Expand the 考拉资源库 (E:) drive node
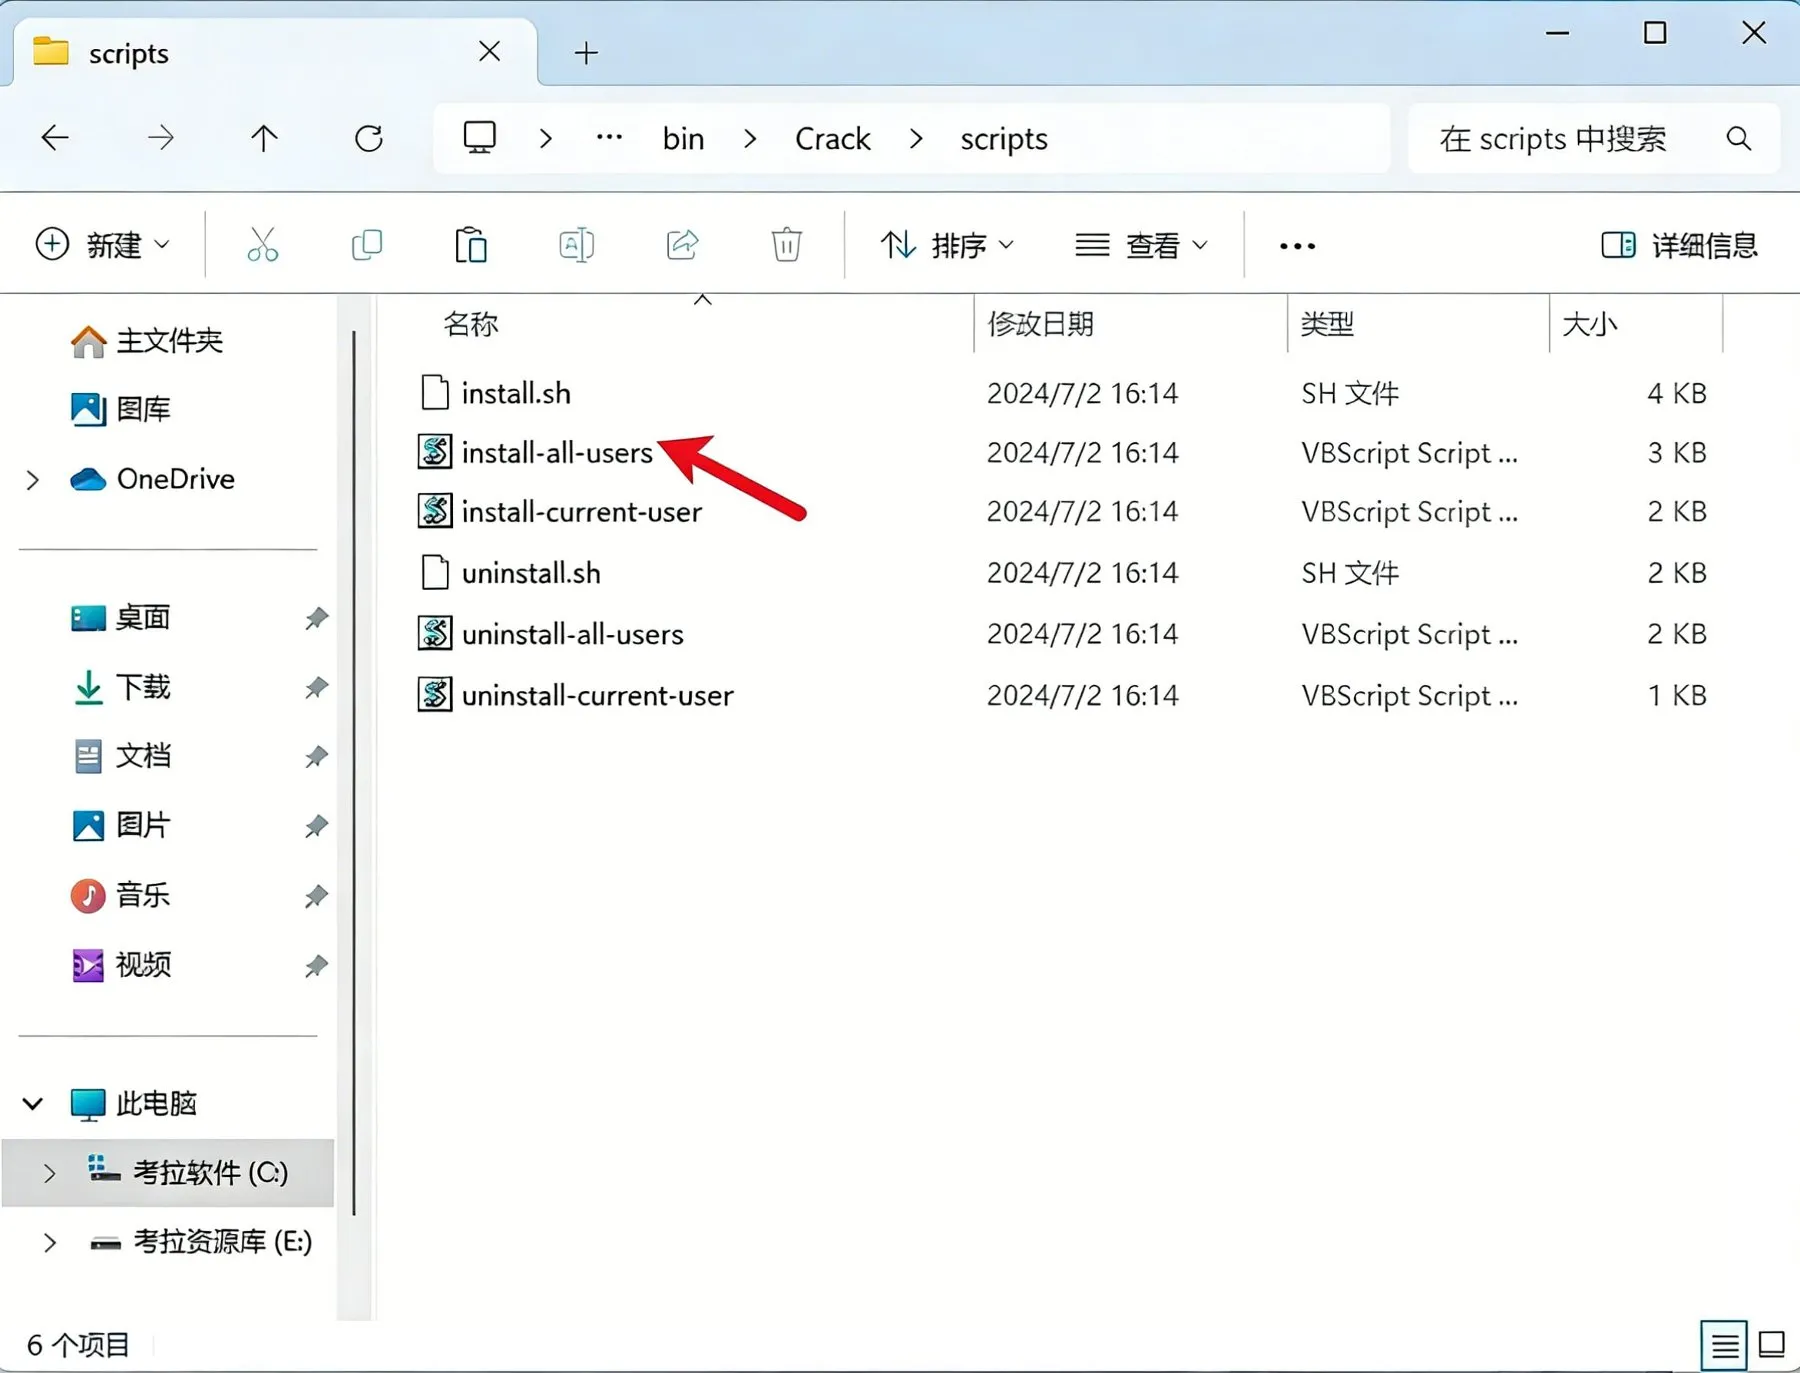This screenshot has height=1373, width=1800. pos(49,1243)
